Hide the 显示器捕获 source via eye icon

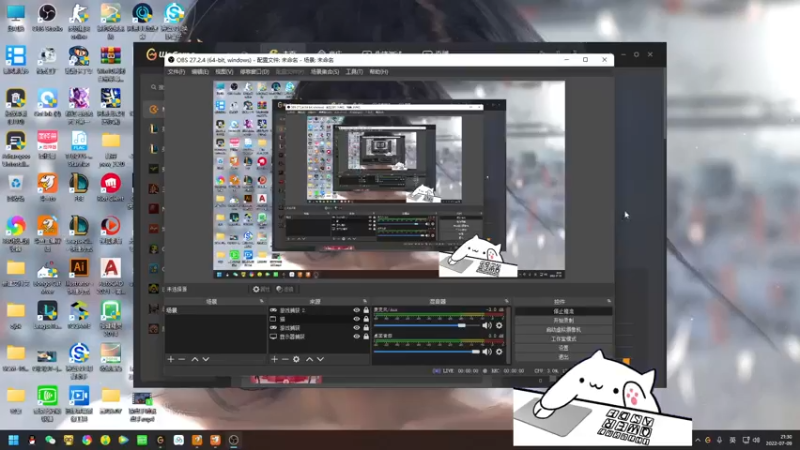(x=357, y=336)
